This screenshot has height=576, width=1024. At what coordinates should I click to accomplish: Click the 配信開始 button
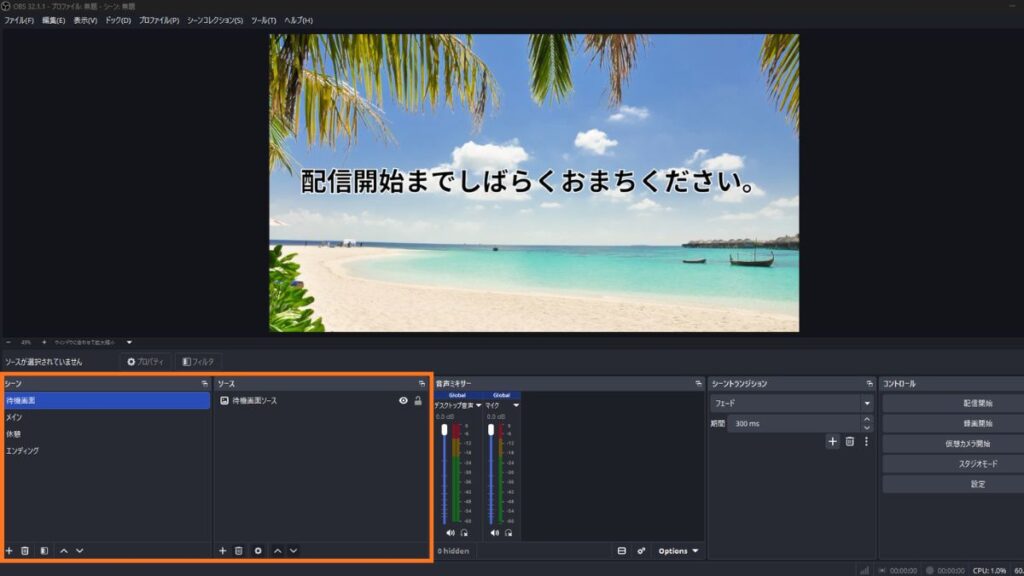(952, 403)
